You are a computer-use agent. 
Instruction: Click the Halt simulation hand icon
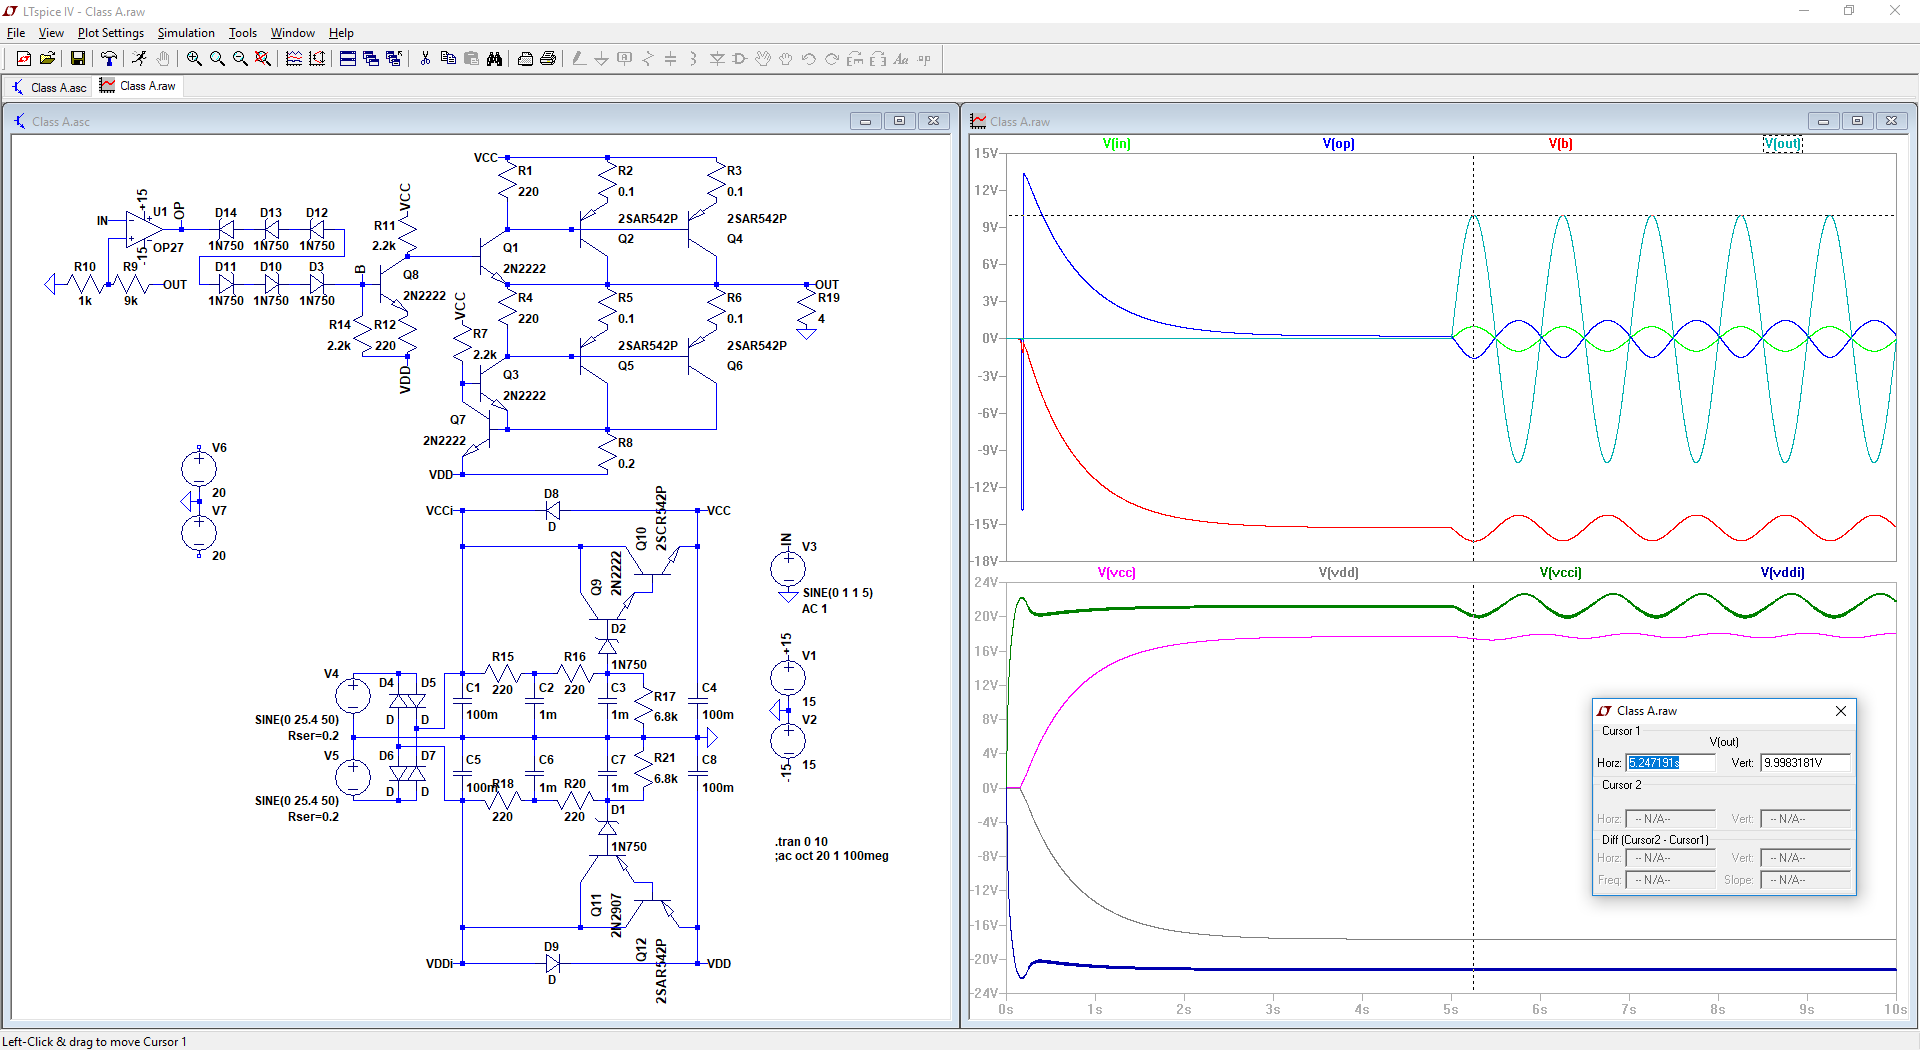click(163, 59)
